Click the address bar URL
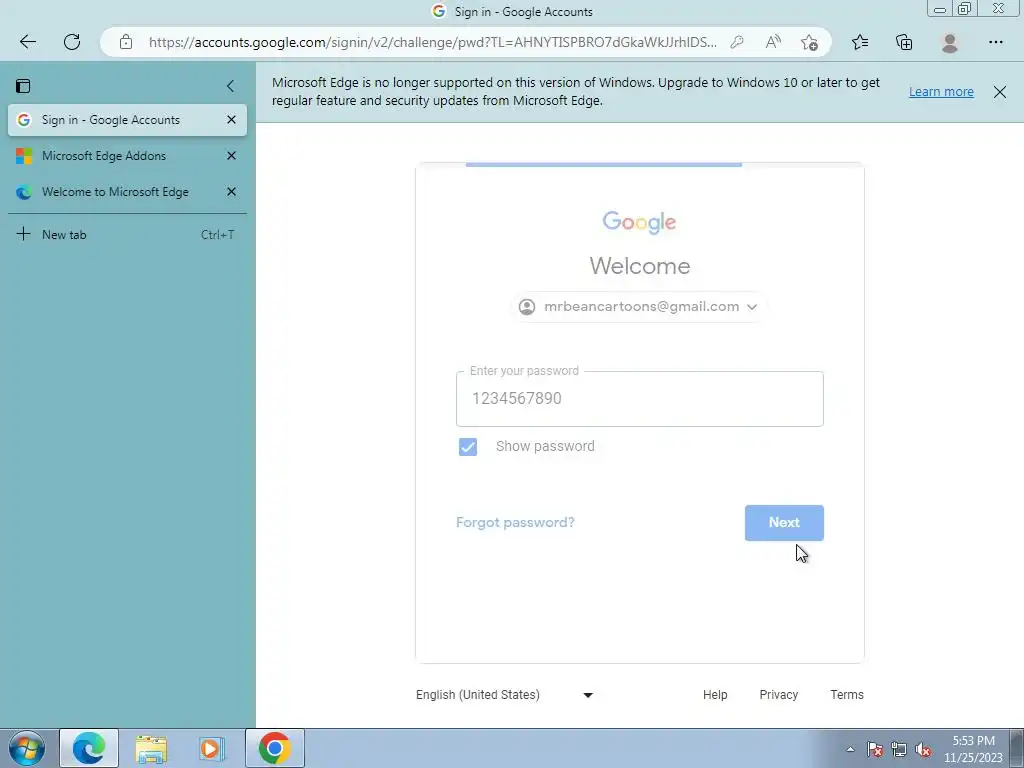 coord(432,42)
